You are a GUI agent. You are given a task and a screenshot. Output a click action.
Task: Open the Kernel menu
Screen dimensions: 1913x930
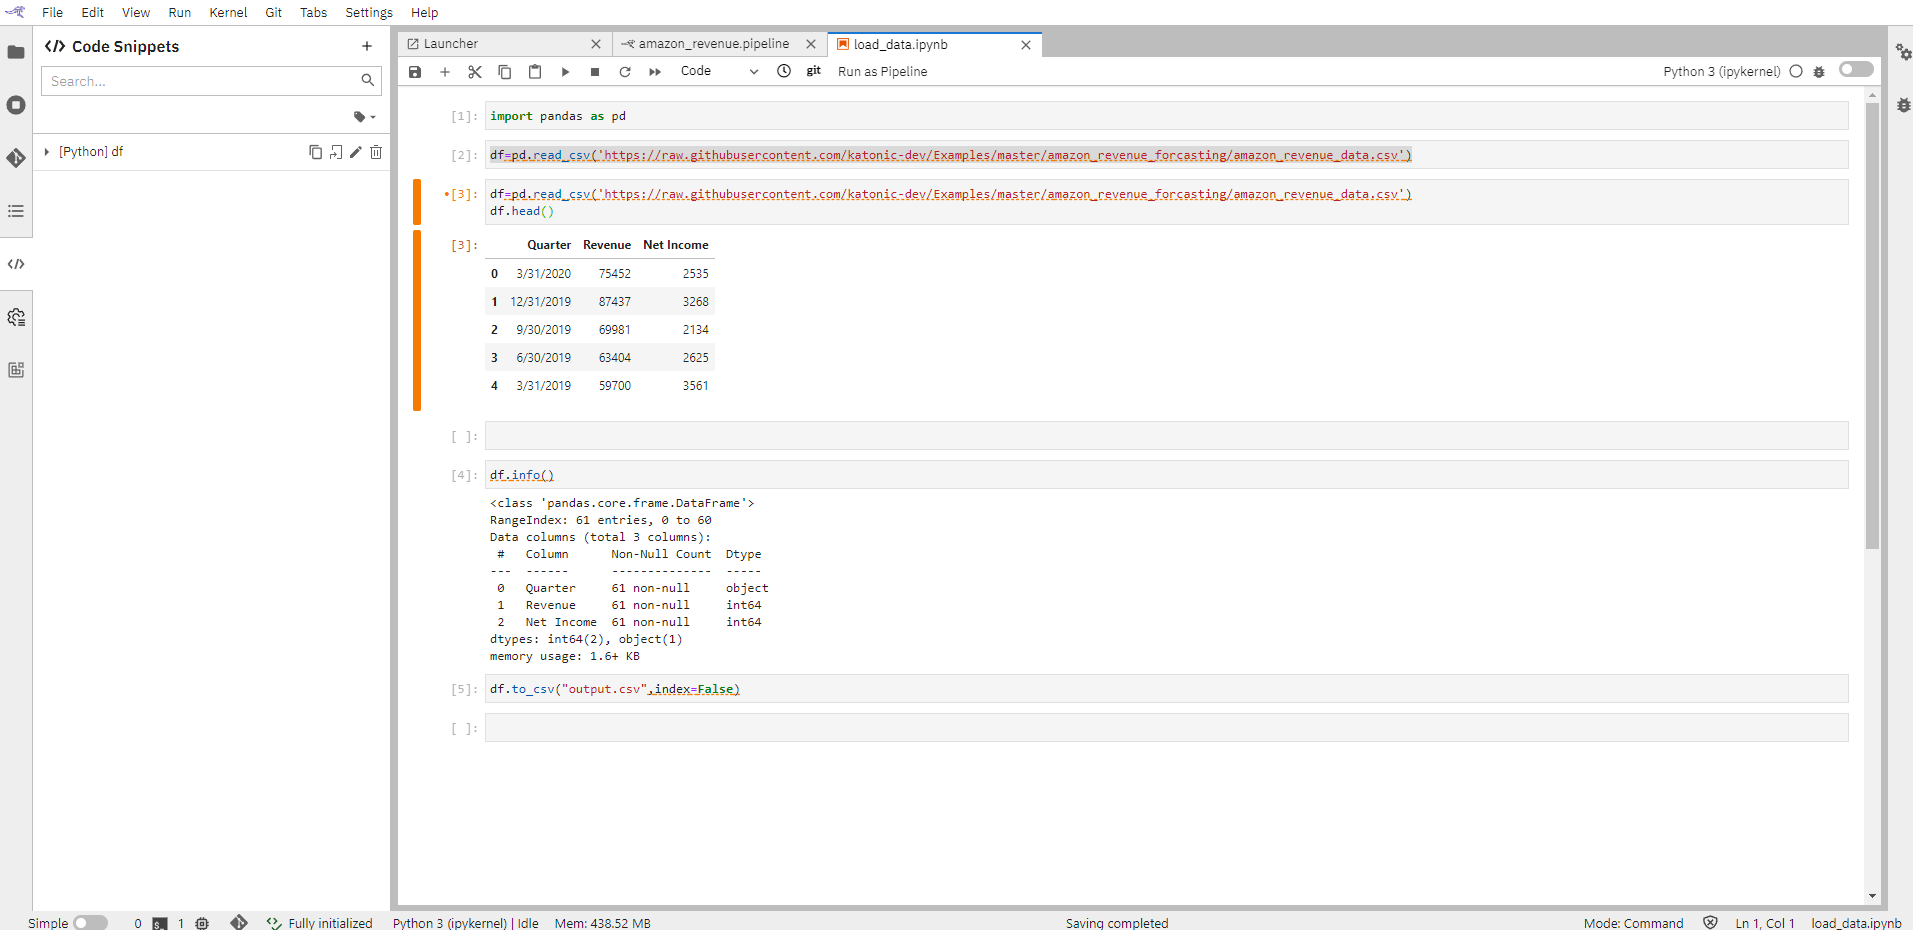(228, 12)
